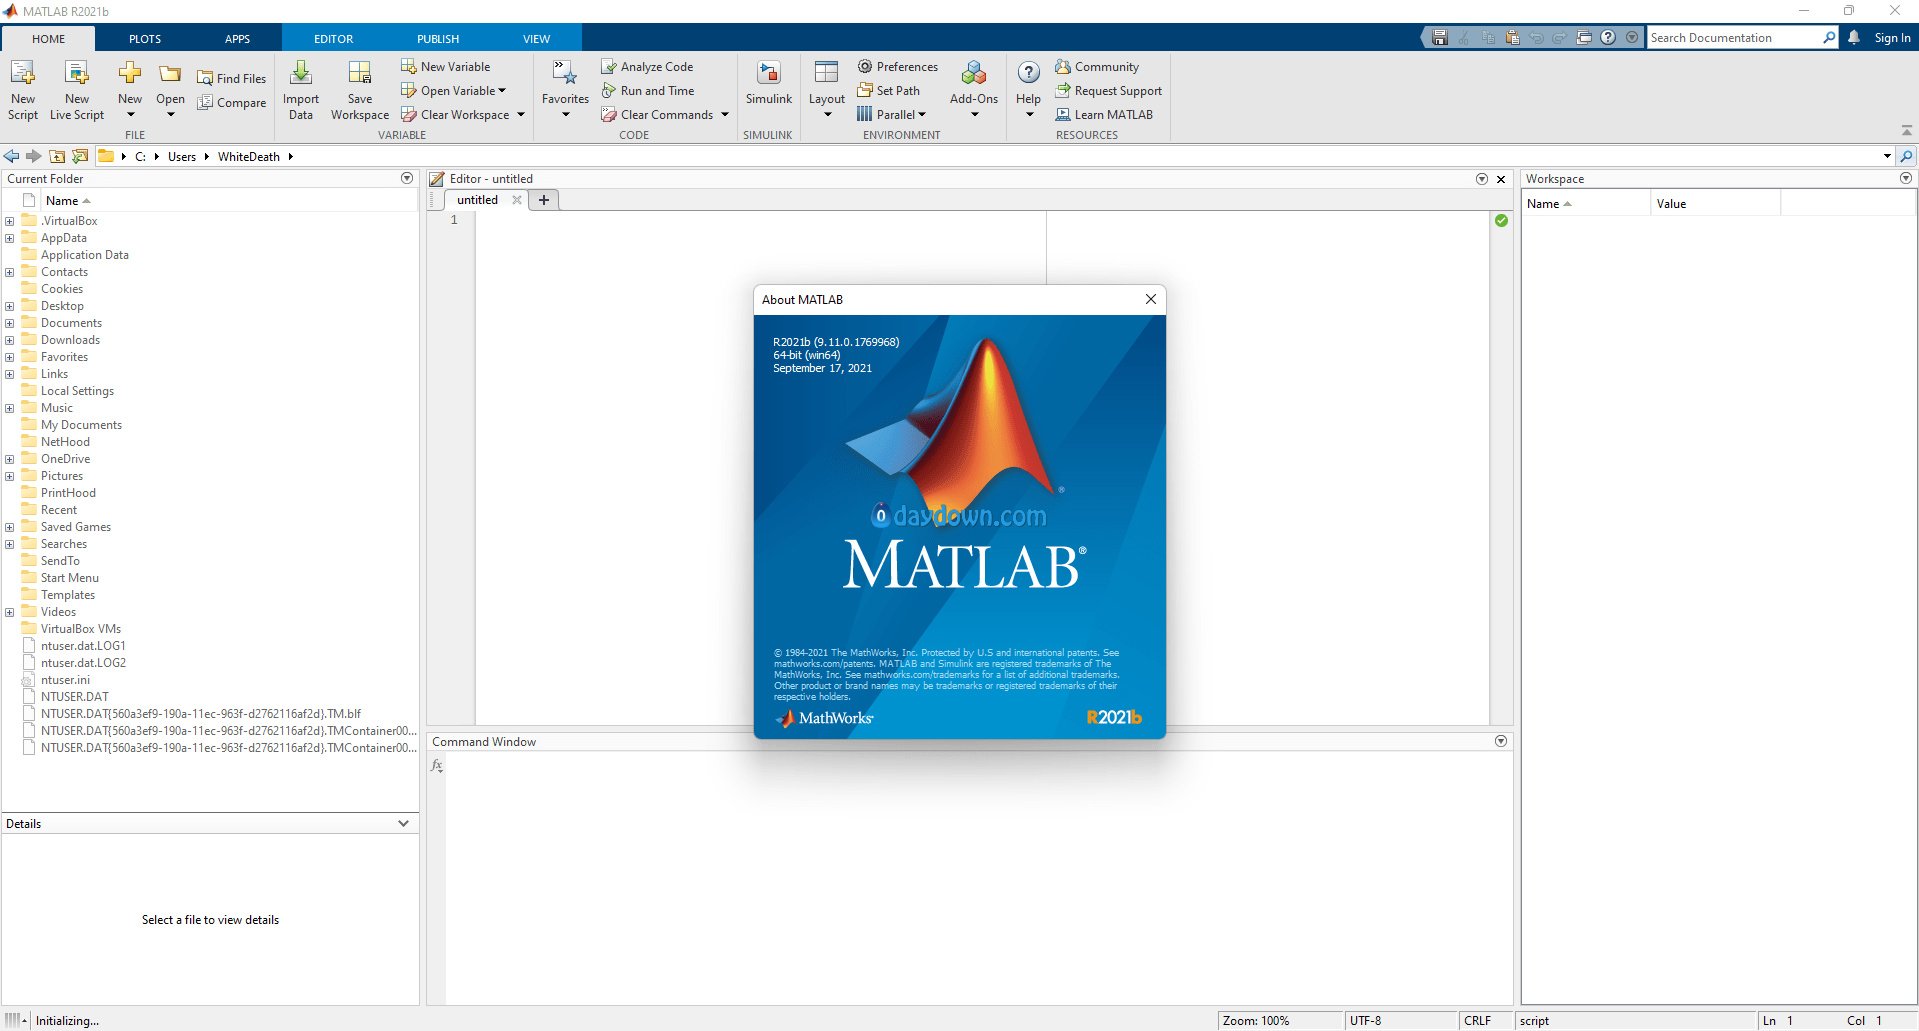Click the Browse for folder icon
The height and width of the screenshot is (1031, 1919).
point(80,156)
